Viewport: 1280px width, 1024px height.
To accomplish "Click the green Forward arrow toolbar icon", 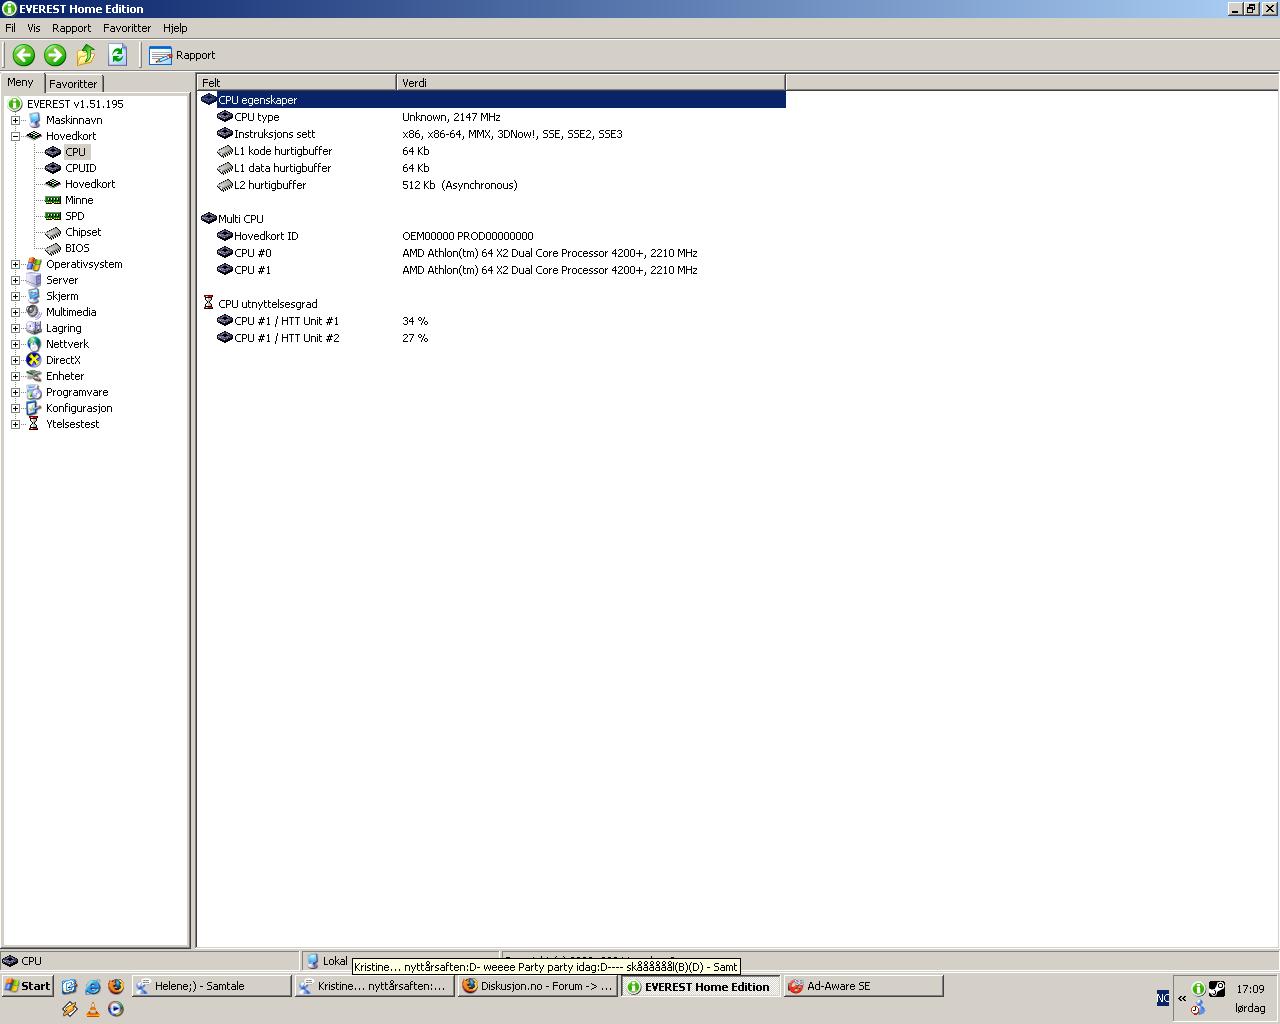I will 55,55.
